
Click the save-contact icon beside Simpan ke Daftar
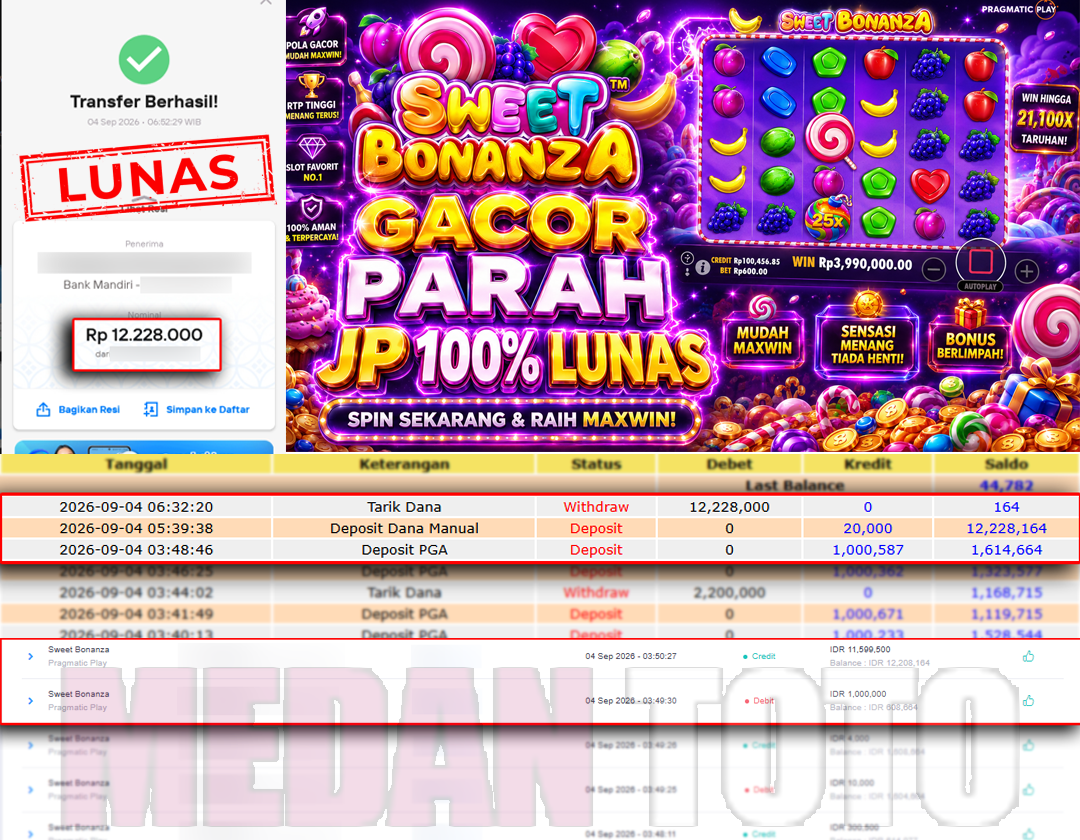point(150,410)
